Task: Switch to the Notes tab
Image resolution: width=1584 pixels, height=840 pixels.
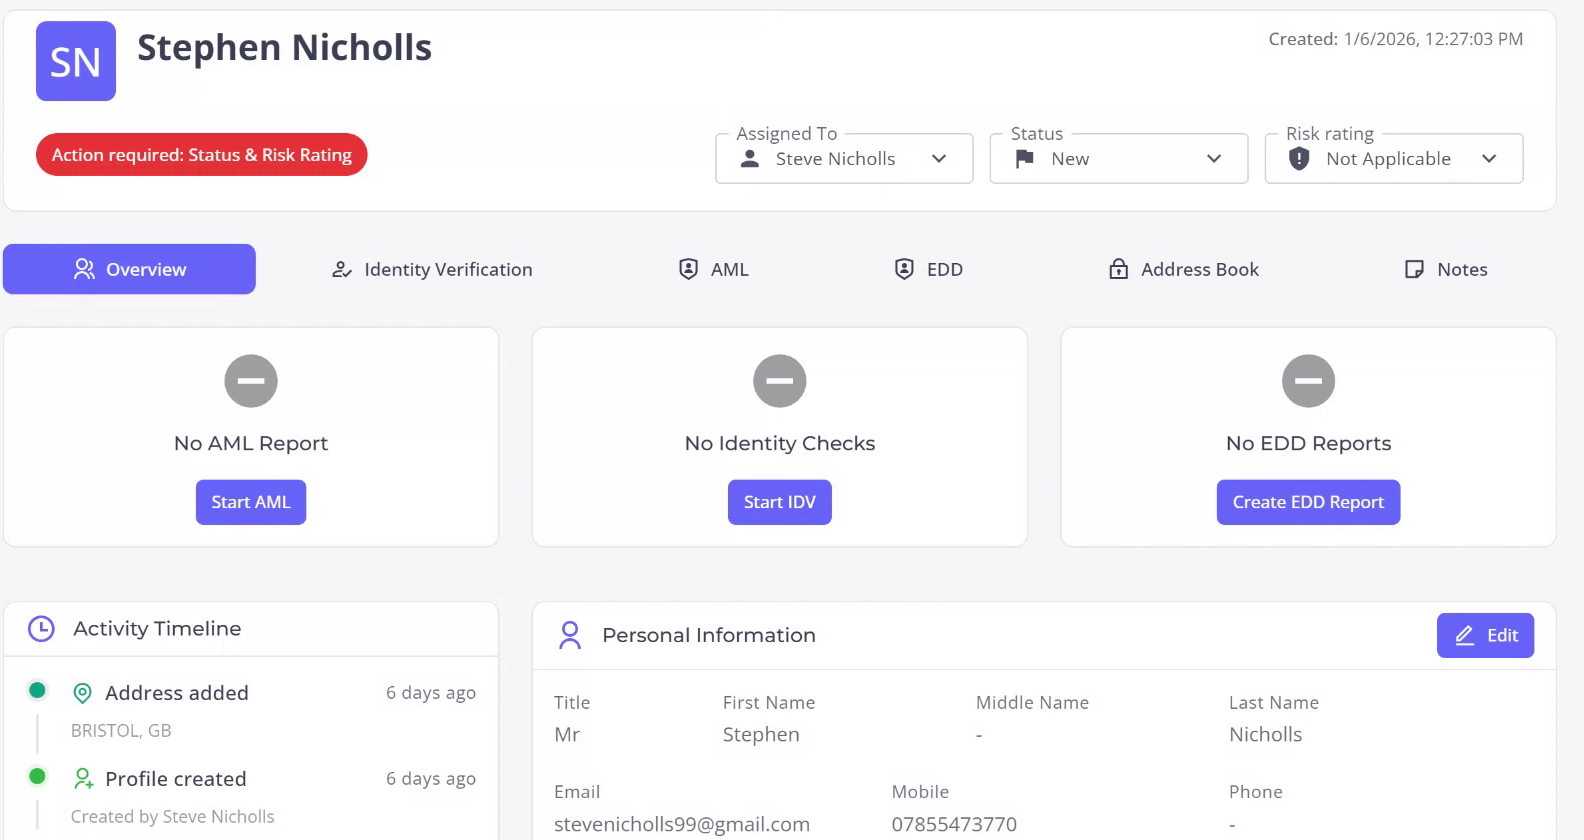Action: (x=1446, y=269)
